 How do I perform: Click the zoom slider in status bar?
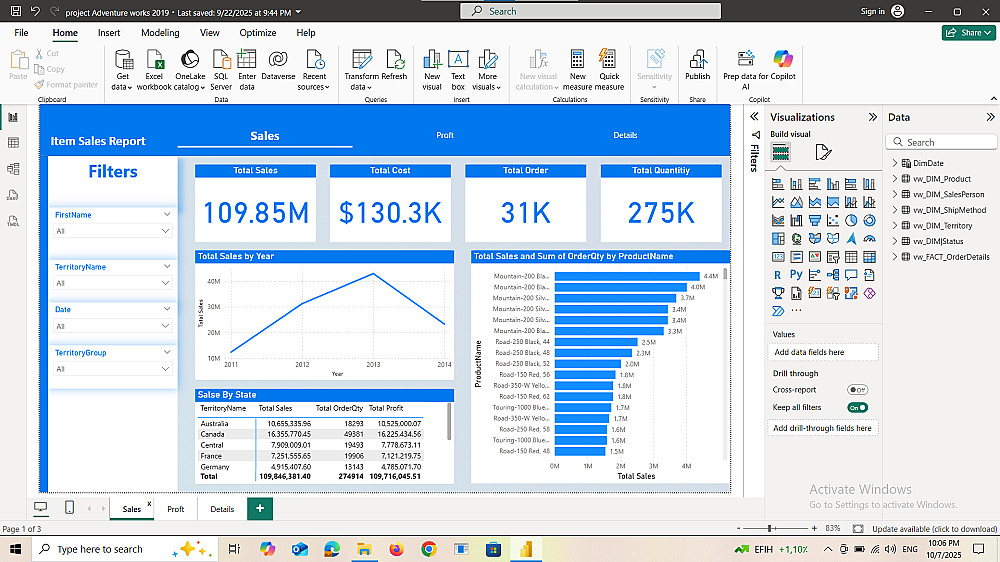click(x=770, y=528)
